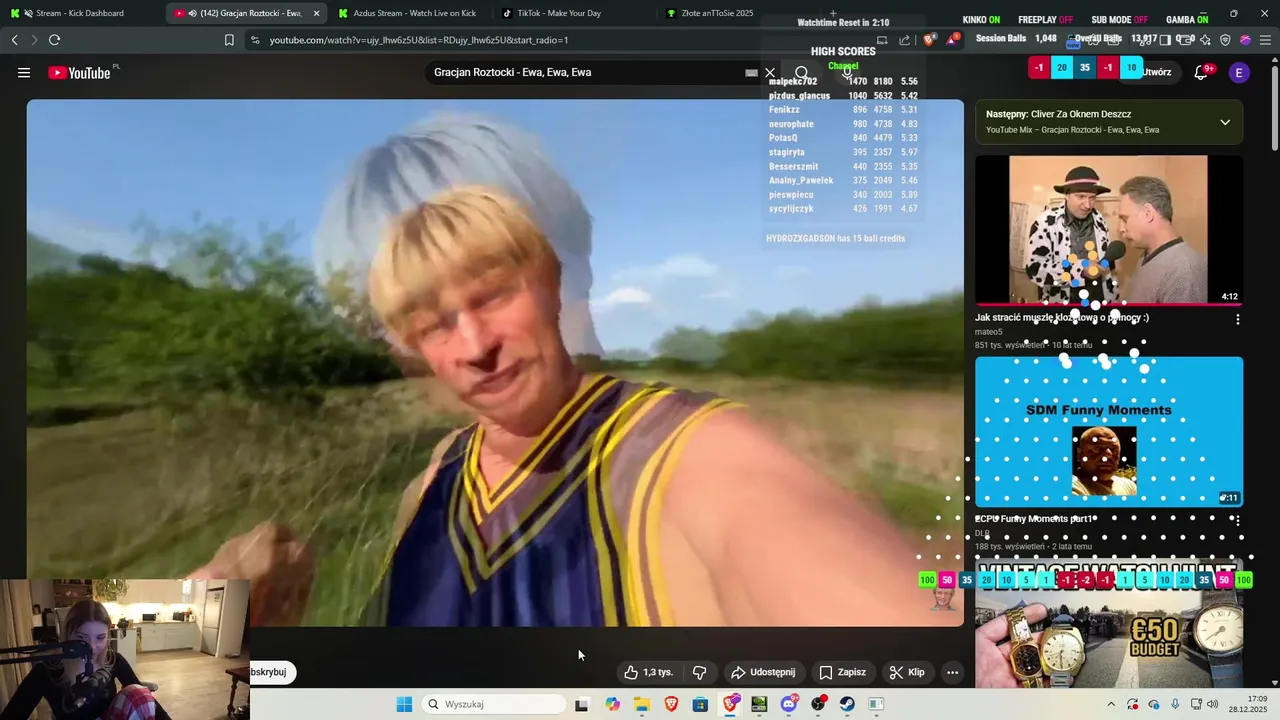
Task: Go back in the browser
Action: click(14, 40)
